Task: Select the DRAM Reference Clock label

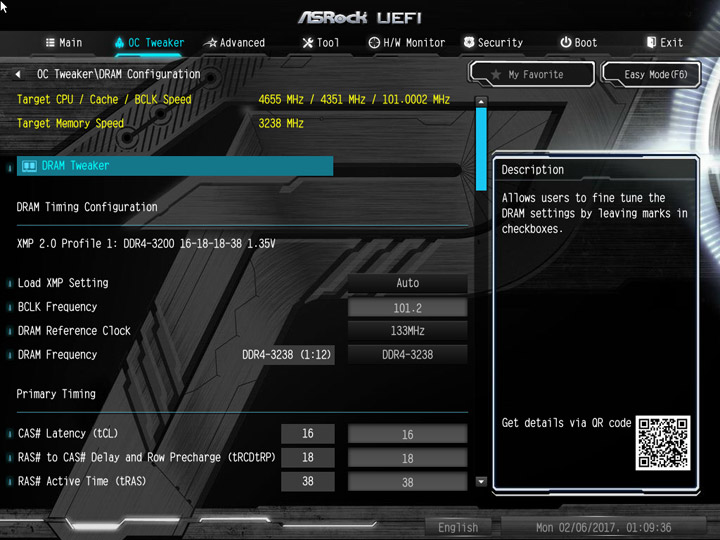Action: click(74, 331)
